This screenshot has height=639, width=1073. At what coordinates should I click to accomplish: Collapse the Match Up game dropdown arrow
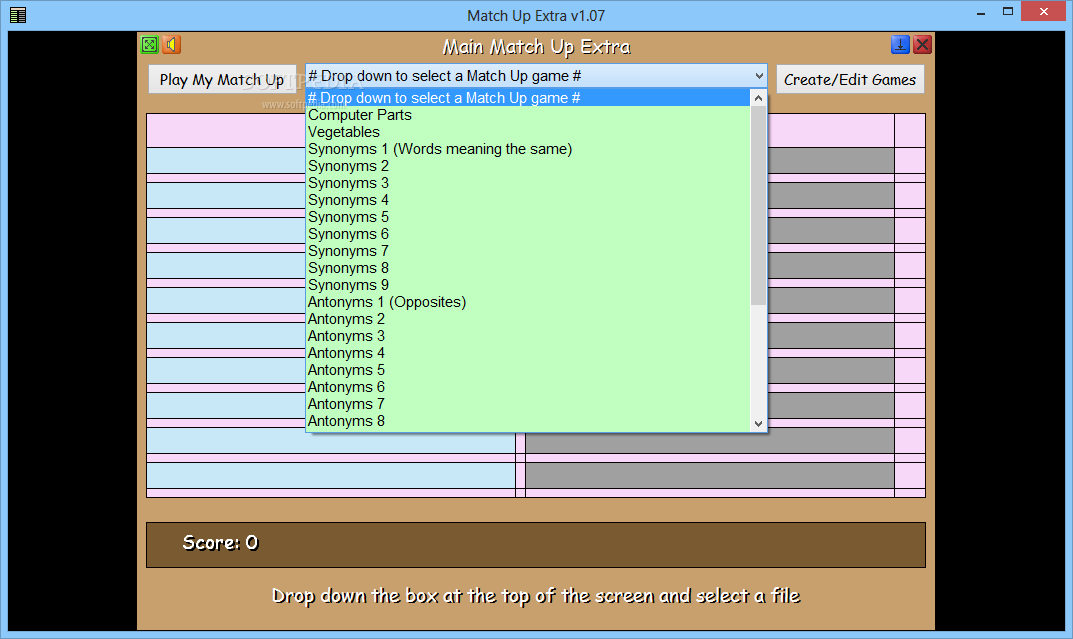click(x=759, y=76)
